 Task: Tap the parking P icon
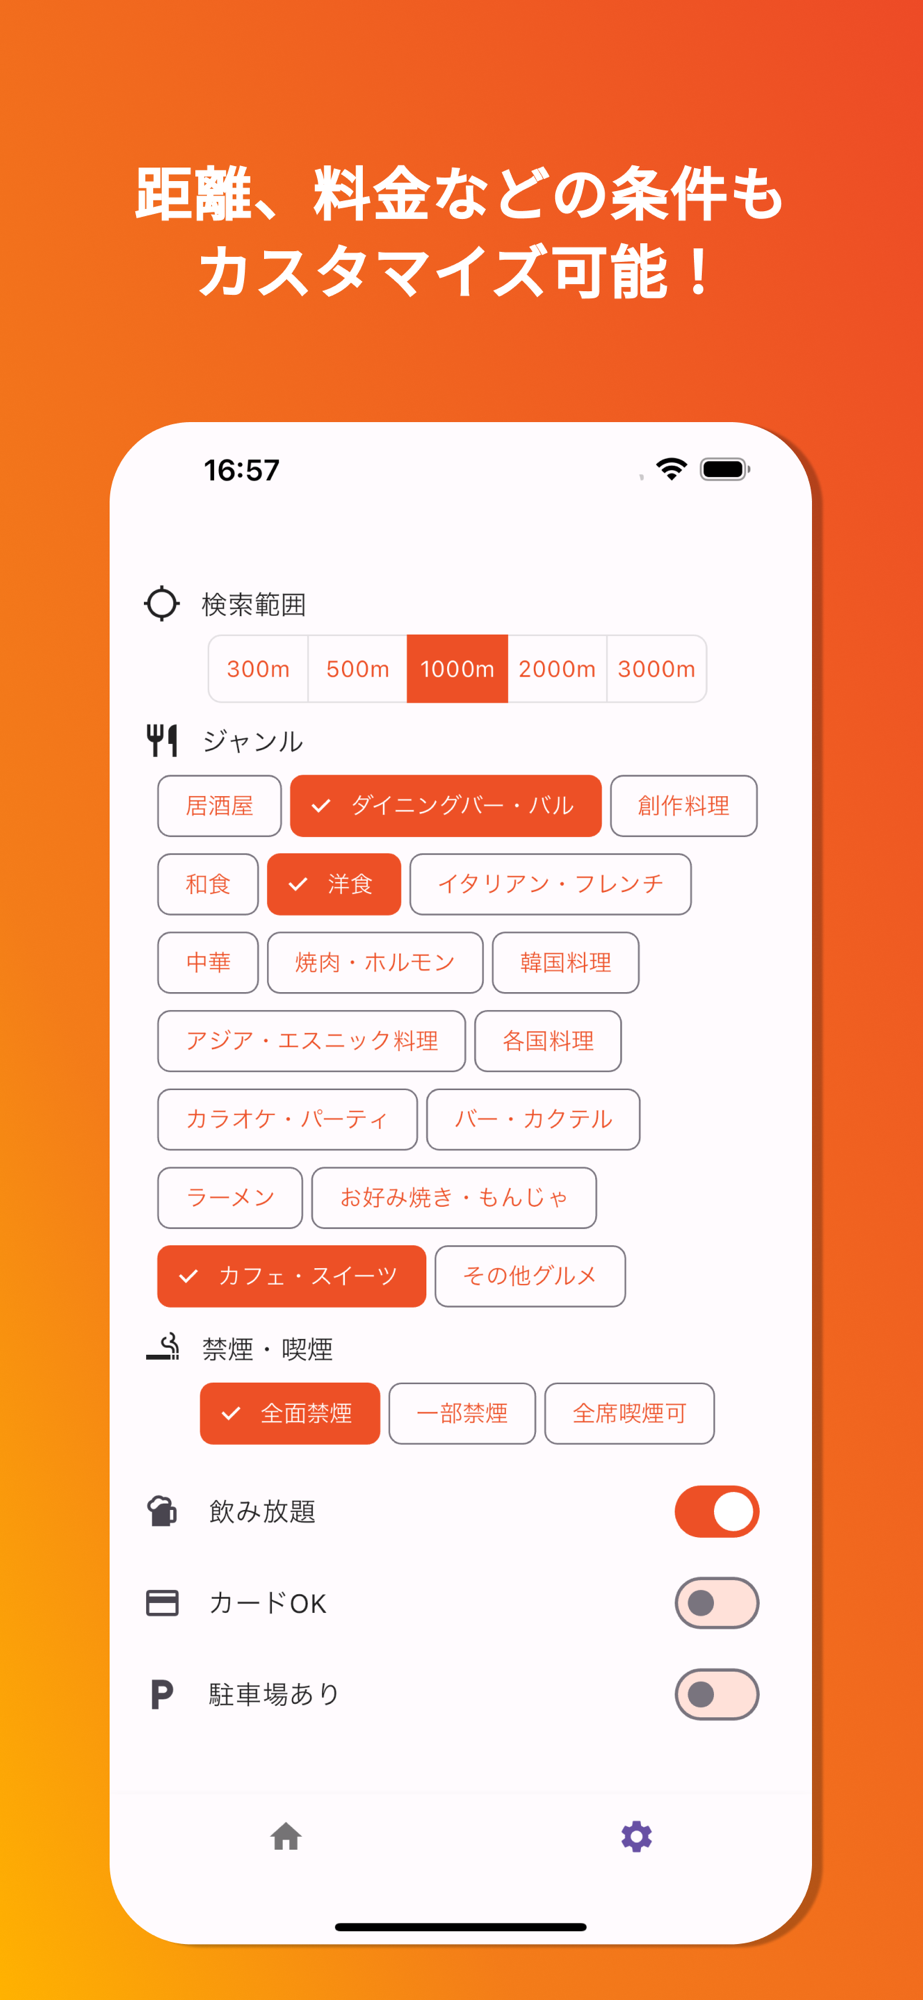click(x=162, y=1694)
